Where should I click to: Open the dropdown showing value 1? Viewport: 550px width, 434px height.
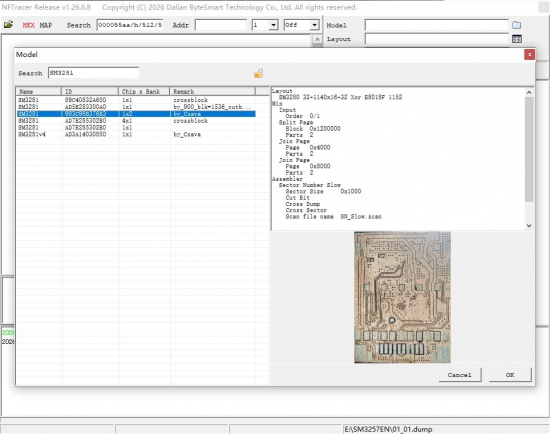pos(273,25)
